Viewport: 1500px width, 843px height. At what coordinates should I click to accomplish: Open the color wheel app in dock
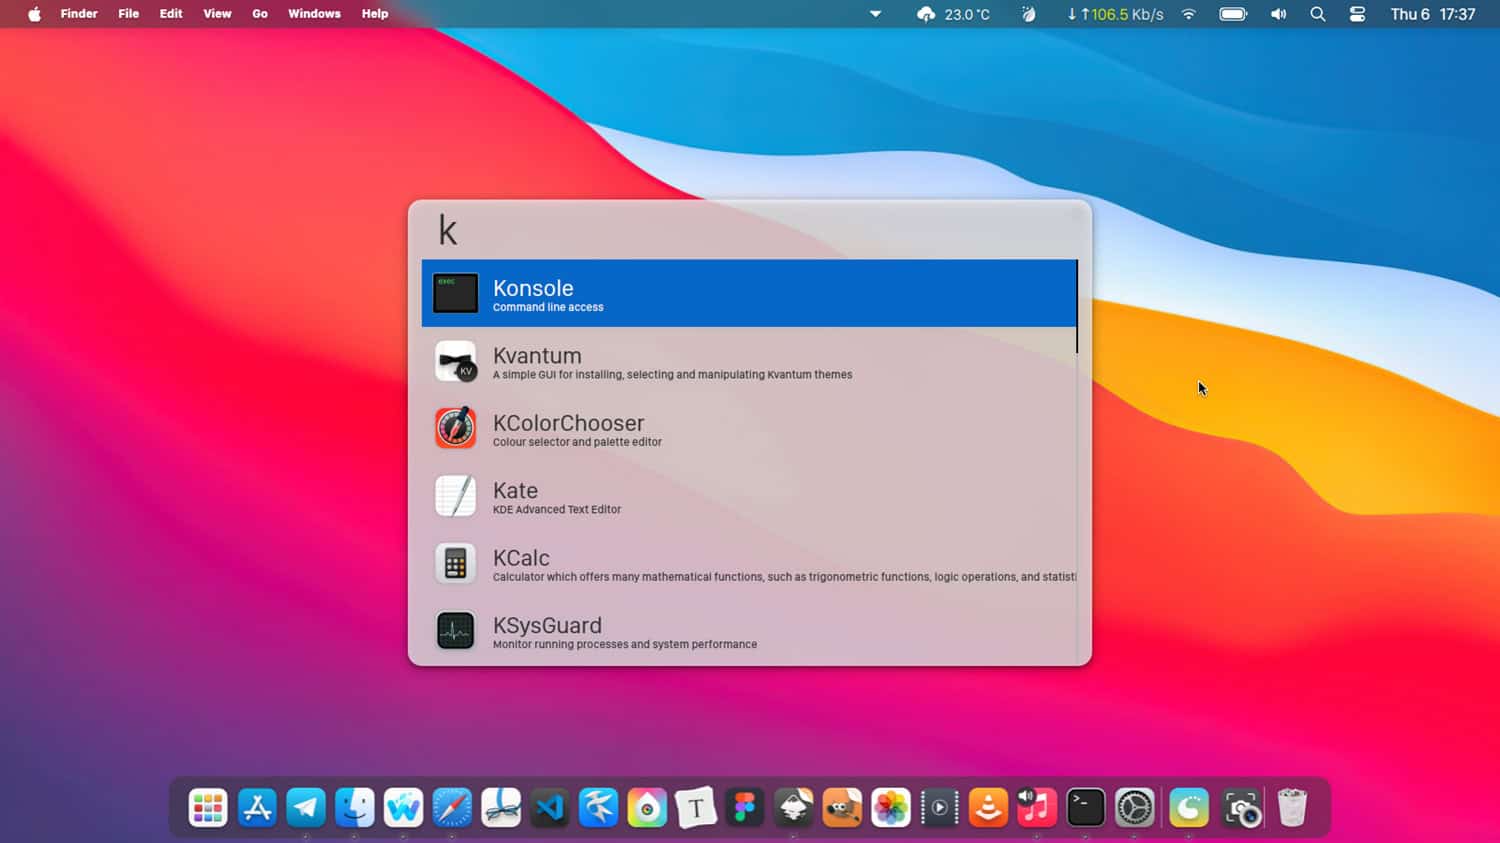[647, 808]
